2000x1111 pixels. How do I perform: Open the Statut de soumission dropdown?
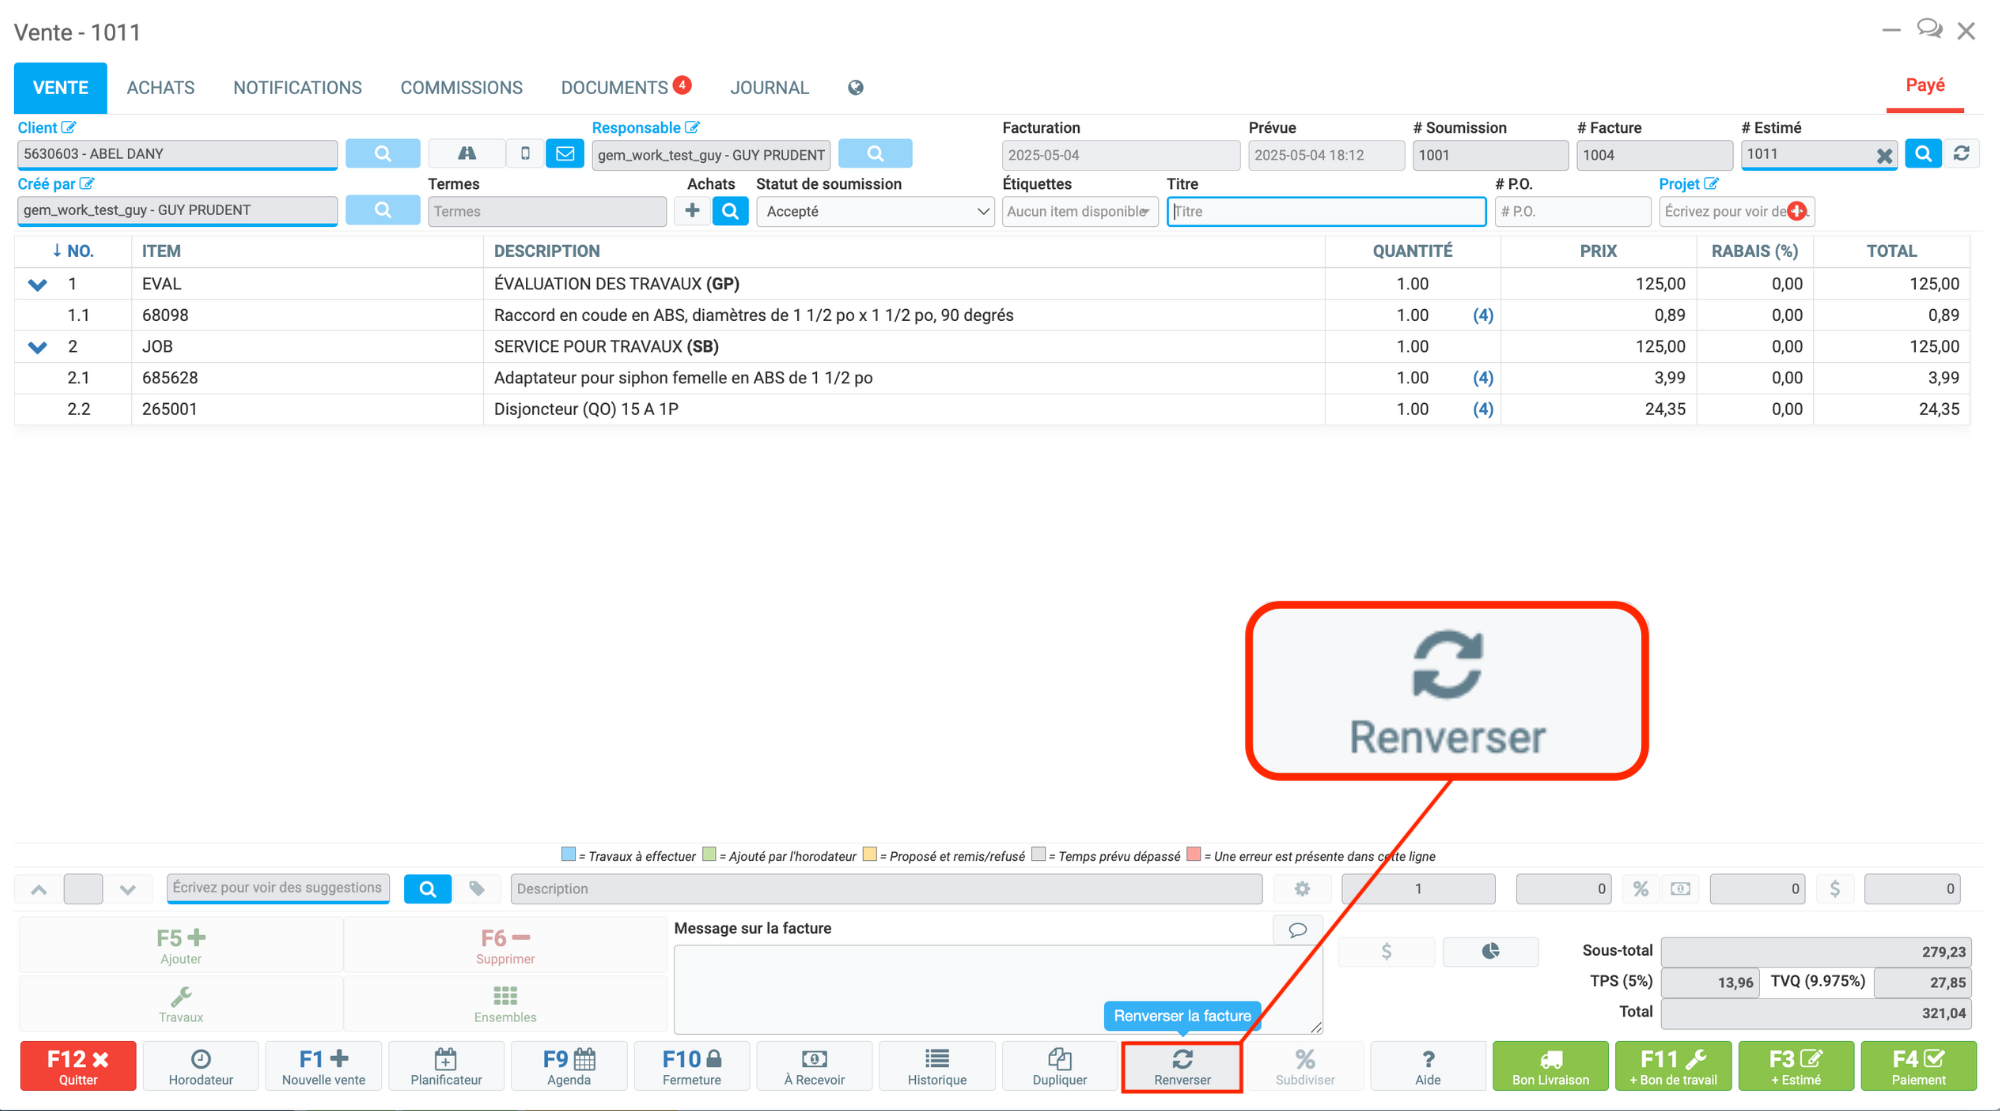[875, 211]
